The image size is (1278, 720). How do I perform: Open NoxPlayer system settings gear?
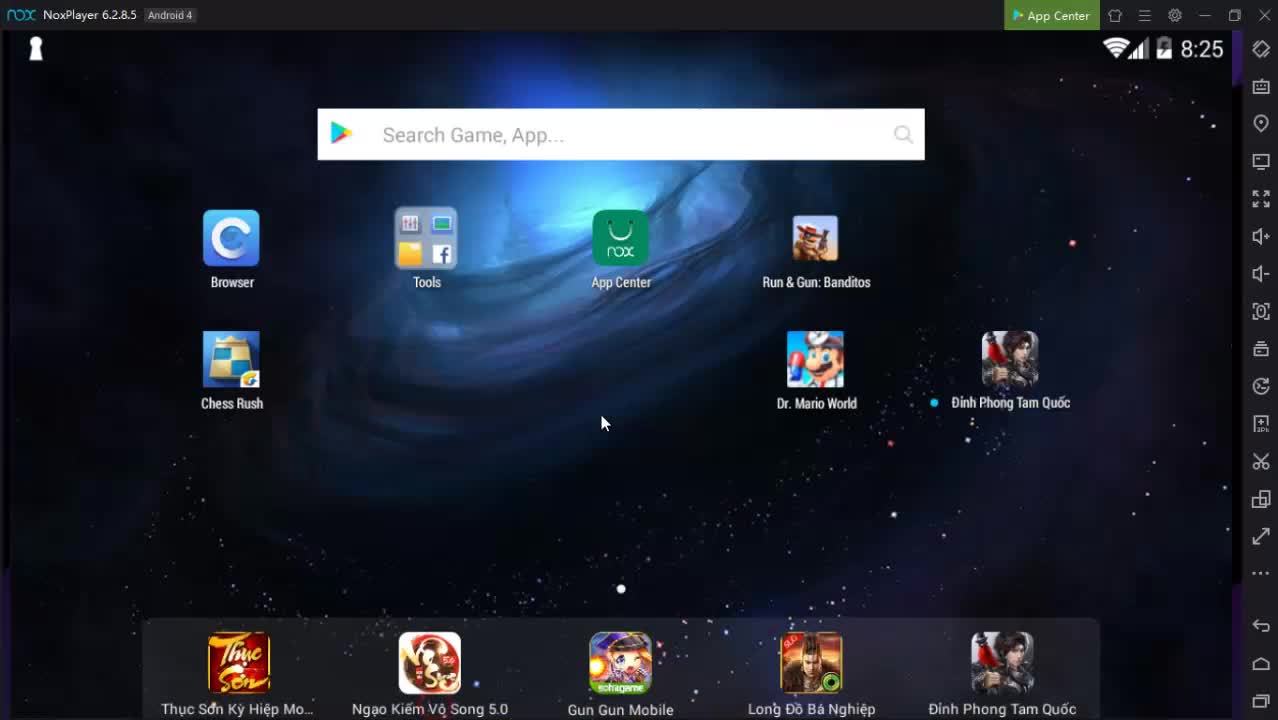pos(1175,15)
